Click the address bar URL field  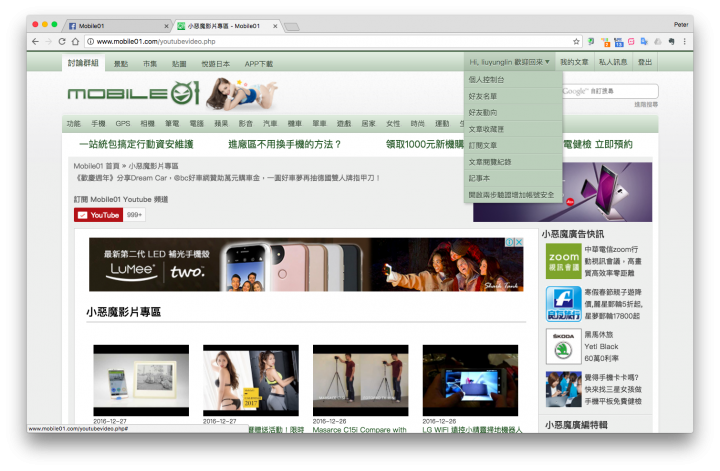(x=331, y=41)
